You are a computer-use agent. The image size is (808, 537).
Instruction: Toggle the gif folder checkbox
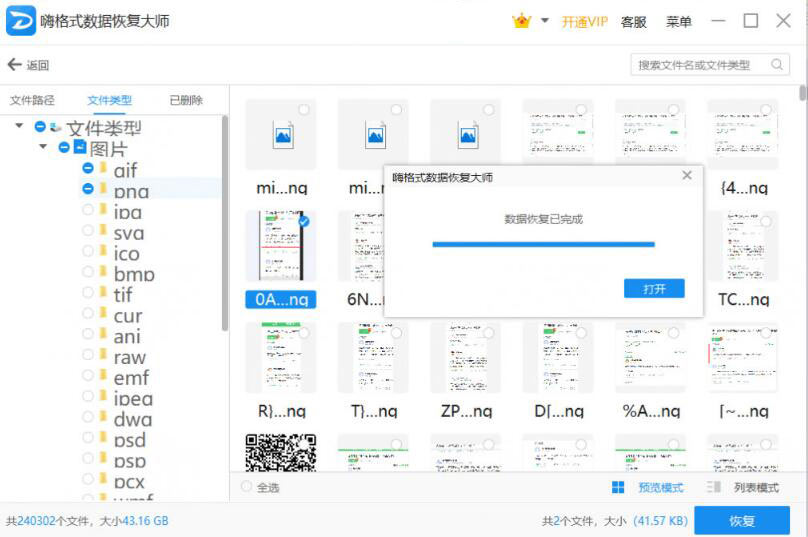coord(88,168)
